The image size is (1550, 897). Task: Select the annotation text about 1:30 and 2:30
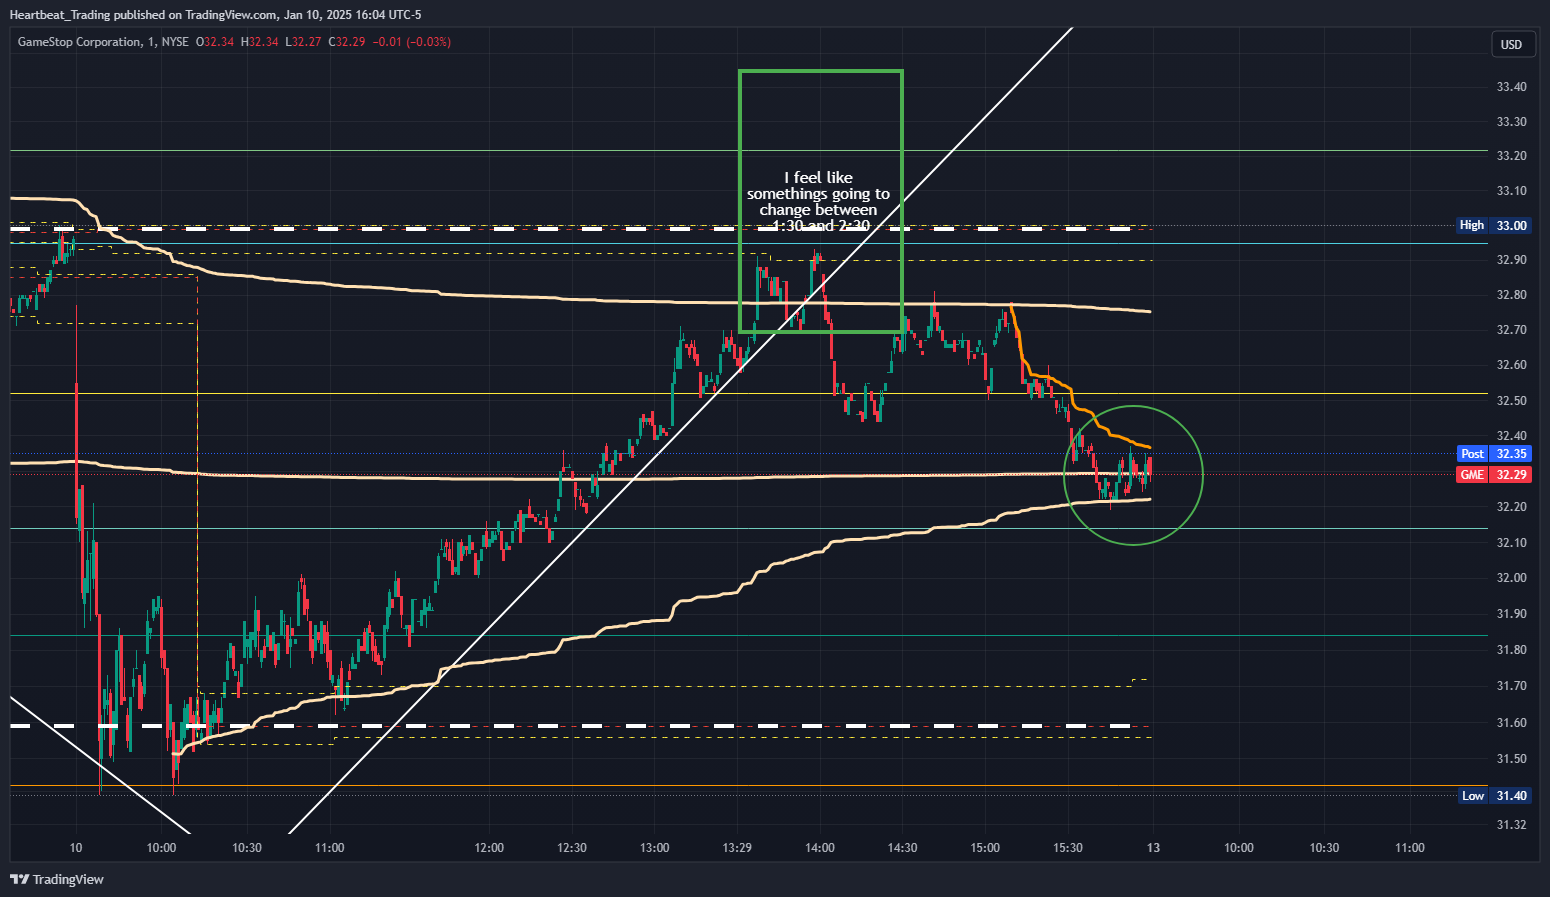point(819,202)
